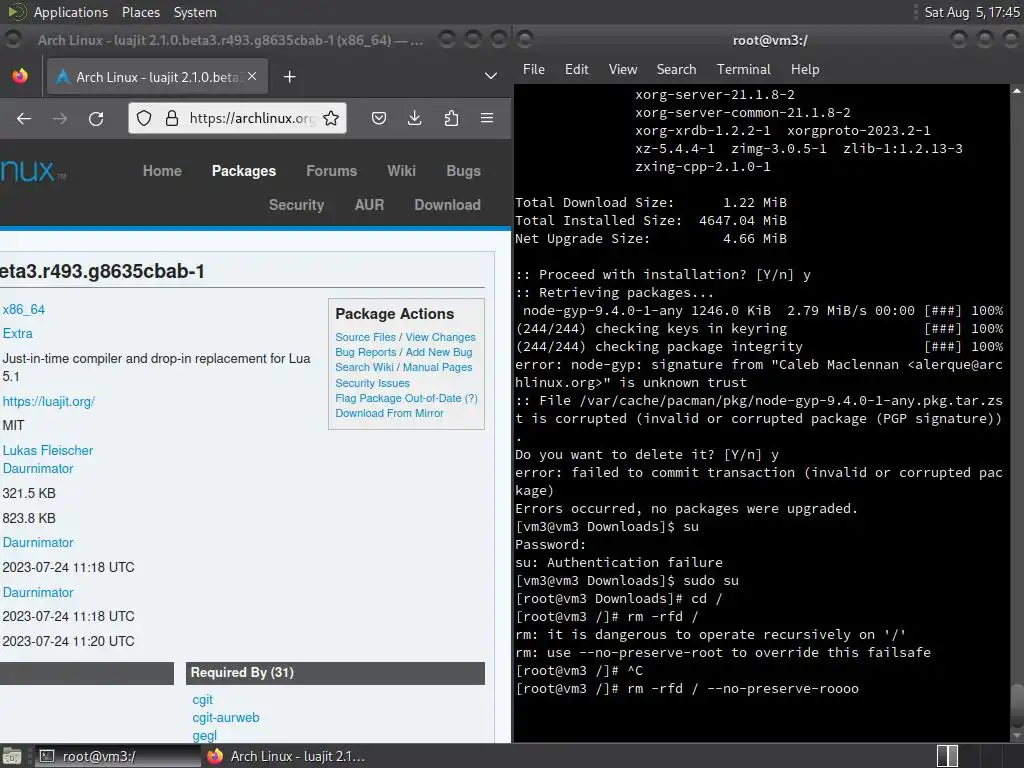Open Lukas Fleischer maintainer link

pyautogui.click(x=48, y=451)
